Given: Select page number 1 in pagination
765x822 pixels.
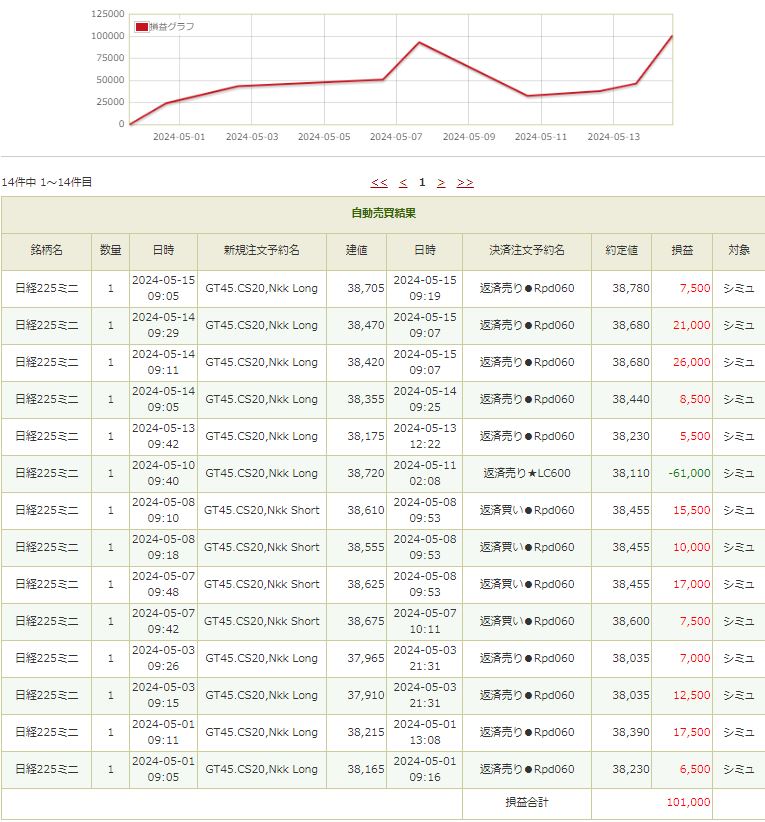Looking at the screenshot, I should 422,182.
